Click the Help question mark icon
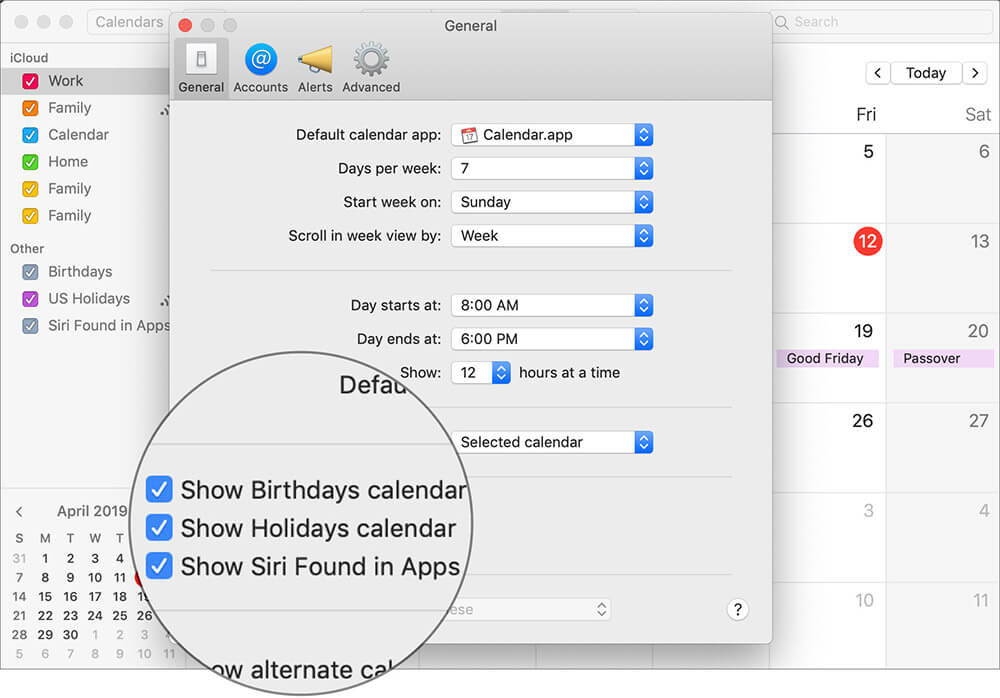The image size is (1000, 698). click(x=738, y=609)
